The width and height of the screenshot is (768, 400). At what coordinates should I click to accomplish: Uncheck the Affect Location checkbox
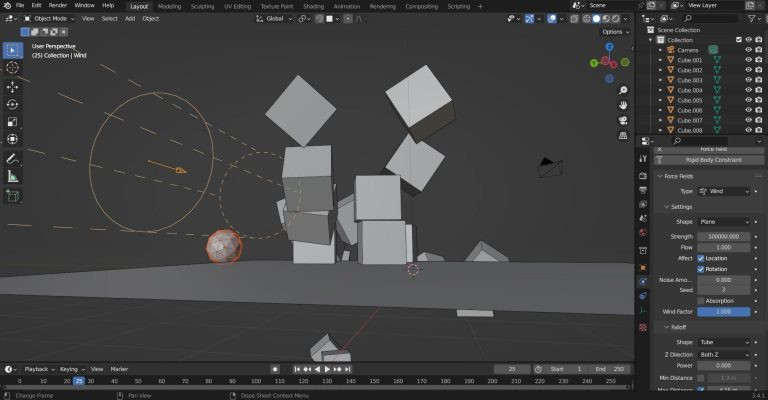pos(700,258)
